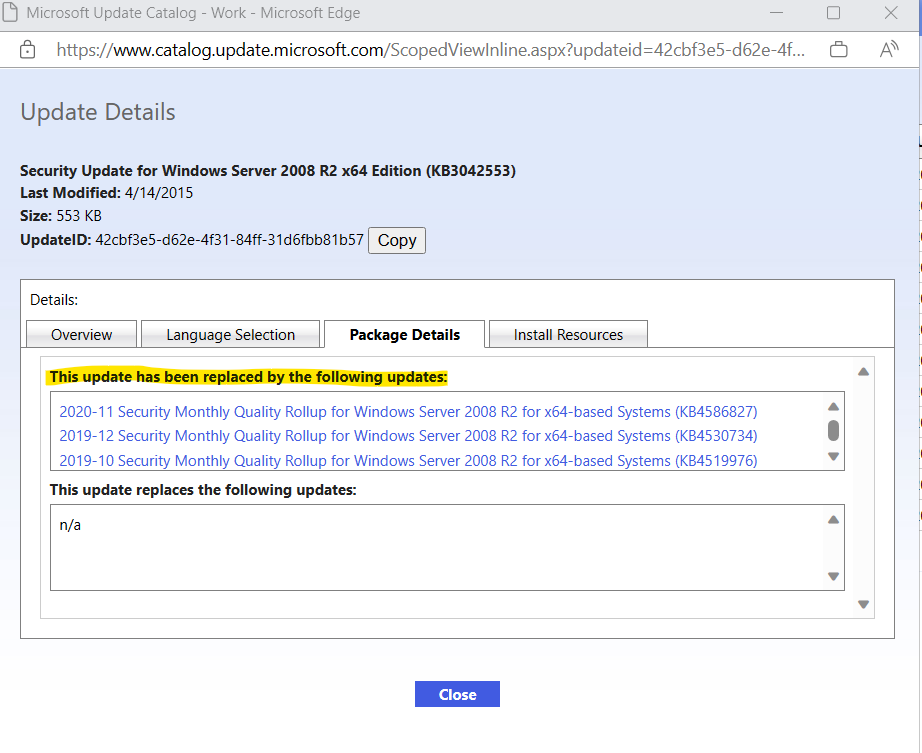Click the KB3042553 security update title

click(x=268, y=170)
